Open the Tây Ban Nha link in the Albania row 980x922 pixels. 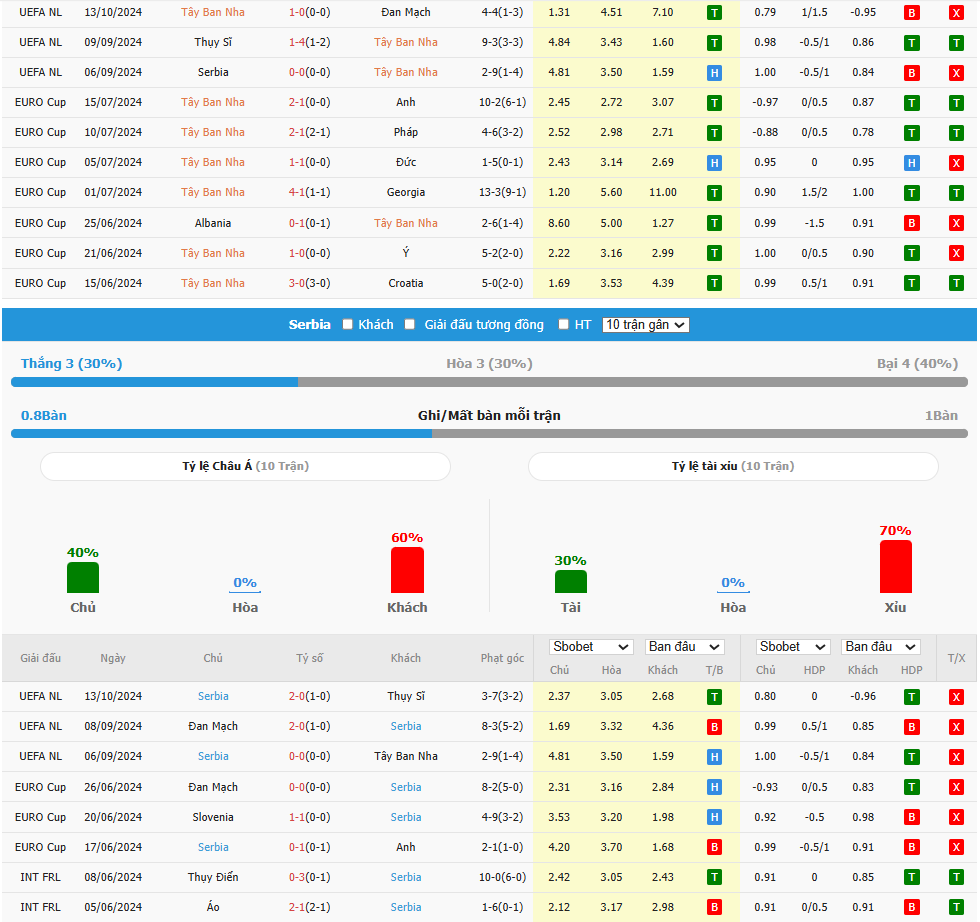tap(406, 223)
